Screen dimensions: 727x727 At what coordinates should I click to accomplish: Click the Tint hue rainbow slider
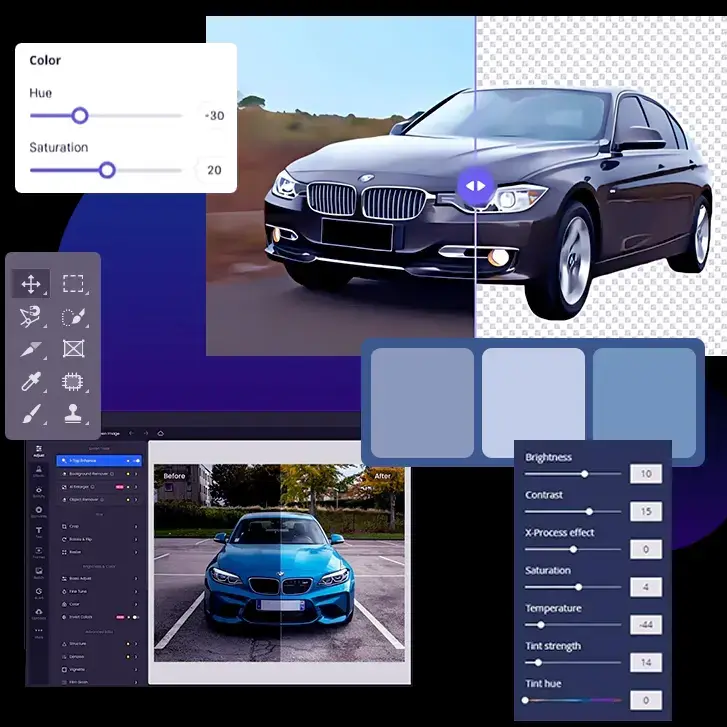coord(573,700)
